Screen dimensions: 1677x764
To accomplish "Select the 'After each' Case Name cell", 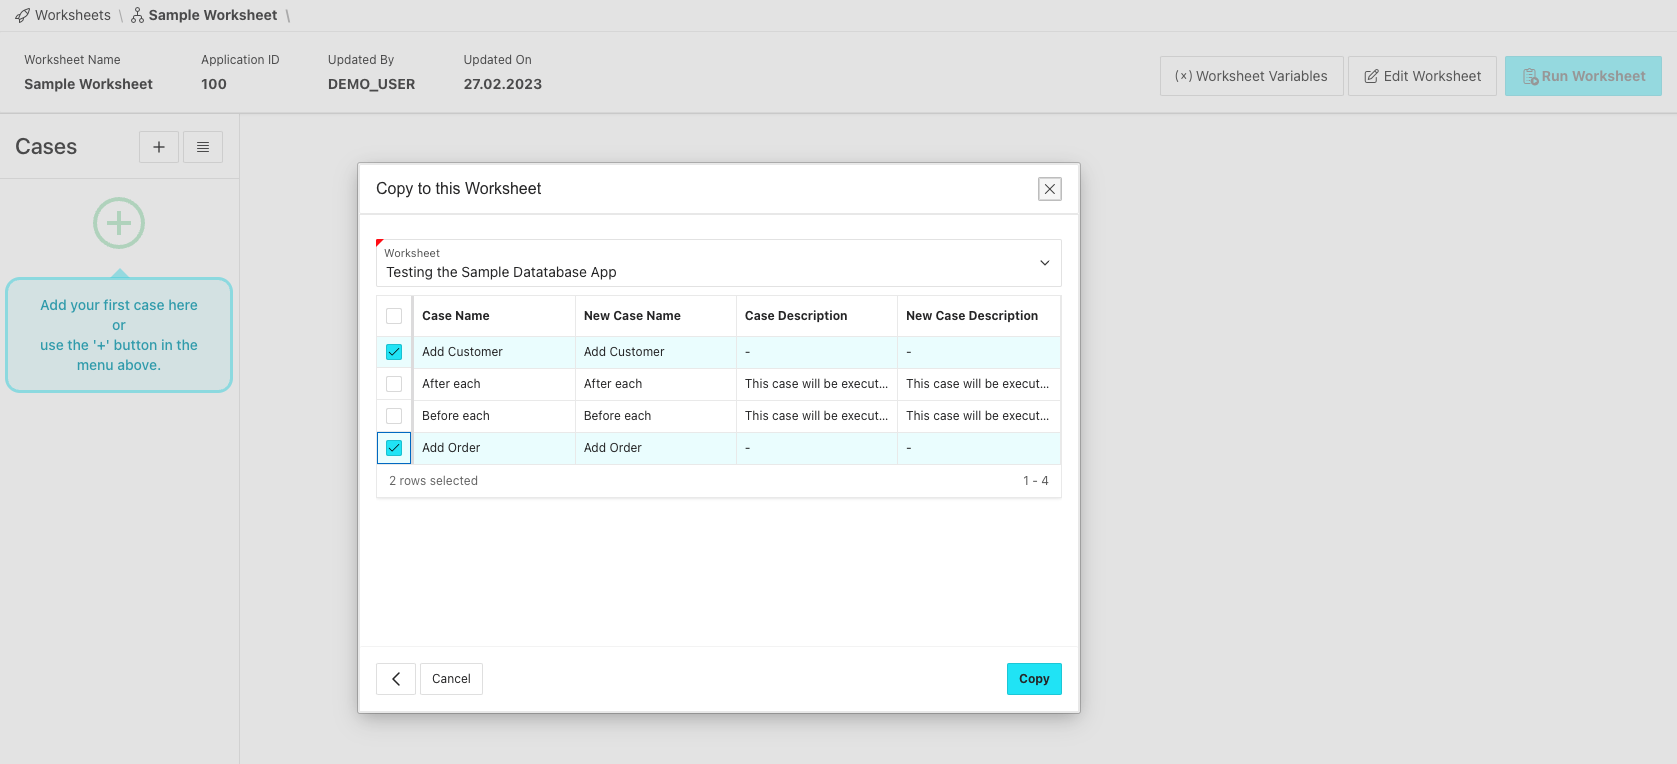I will click(494, 384).
